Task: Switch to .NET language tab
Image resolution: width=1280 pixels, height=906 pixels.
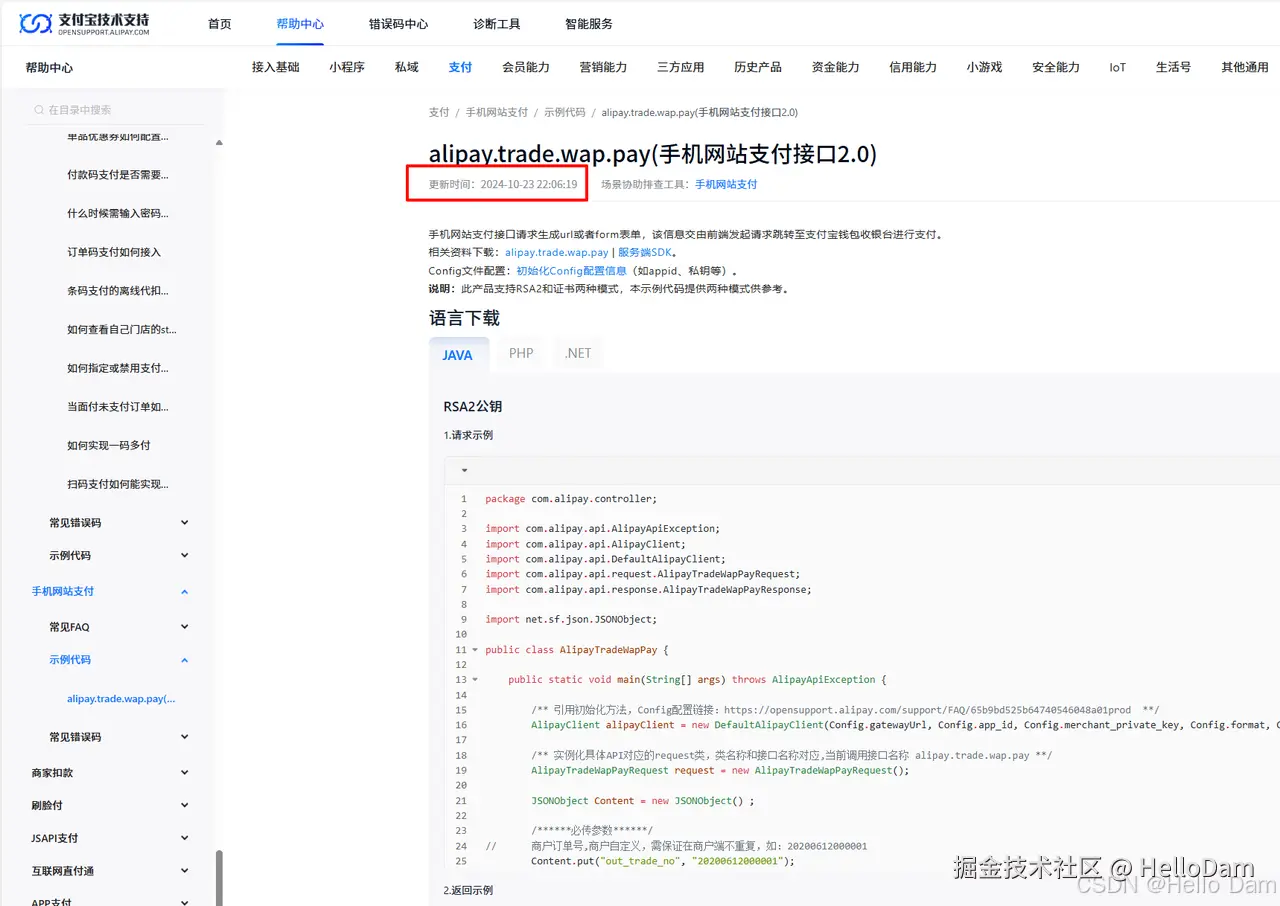Action: click(x=578, y=353)
